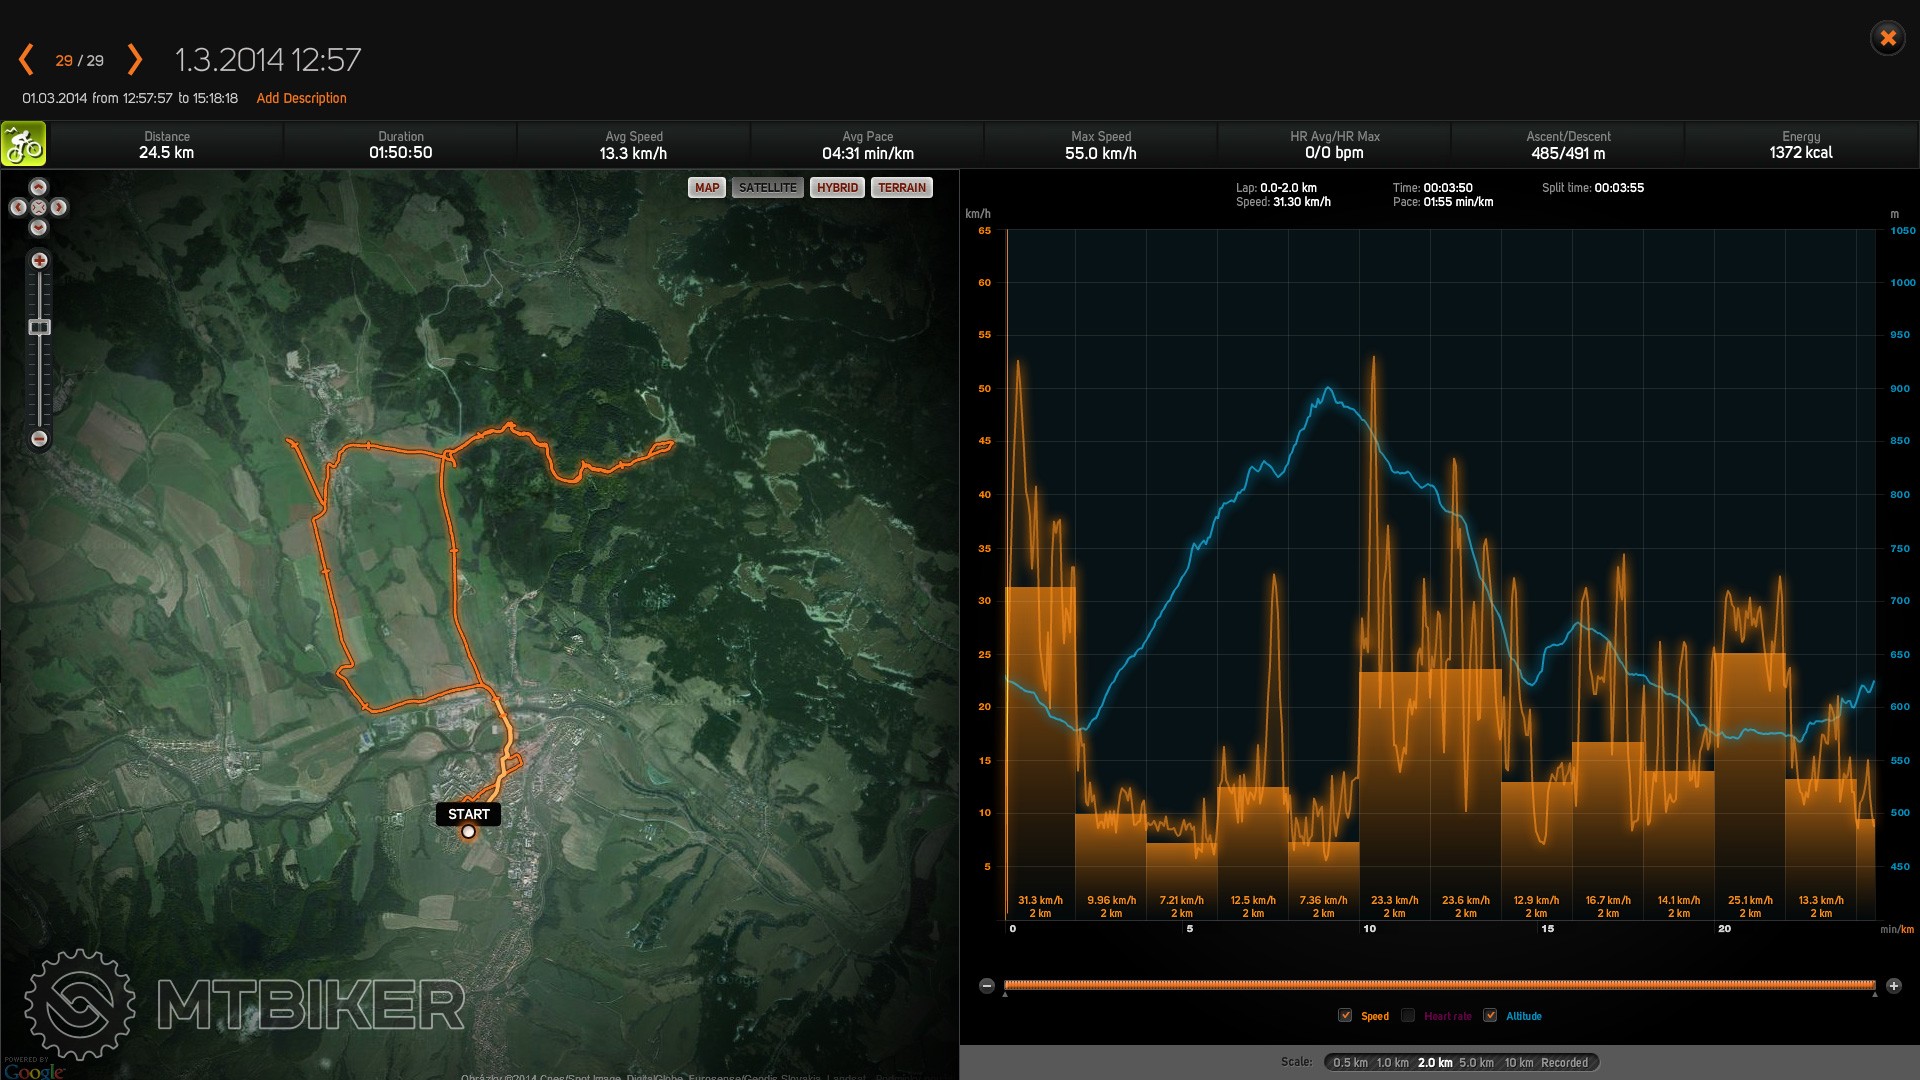Go to next workout with right arrow
1920x1080 pixels.
point(135,60)
